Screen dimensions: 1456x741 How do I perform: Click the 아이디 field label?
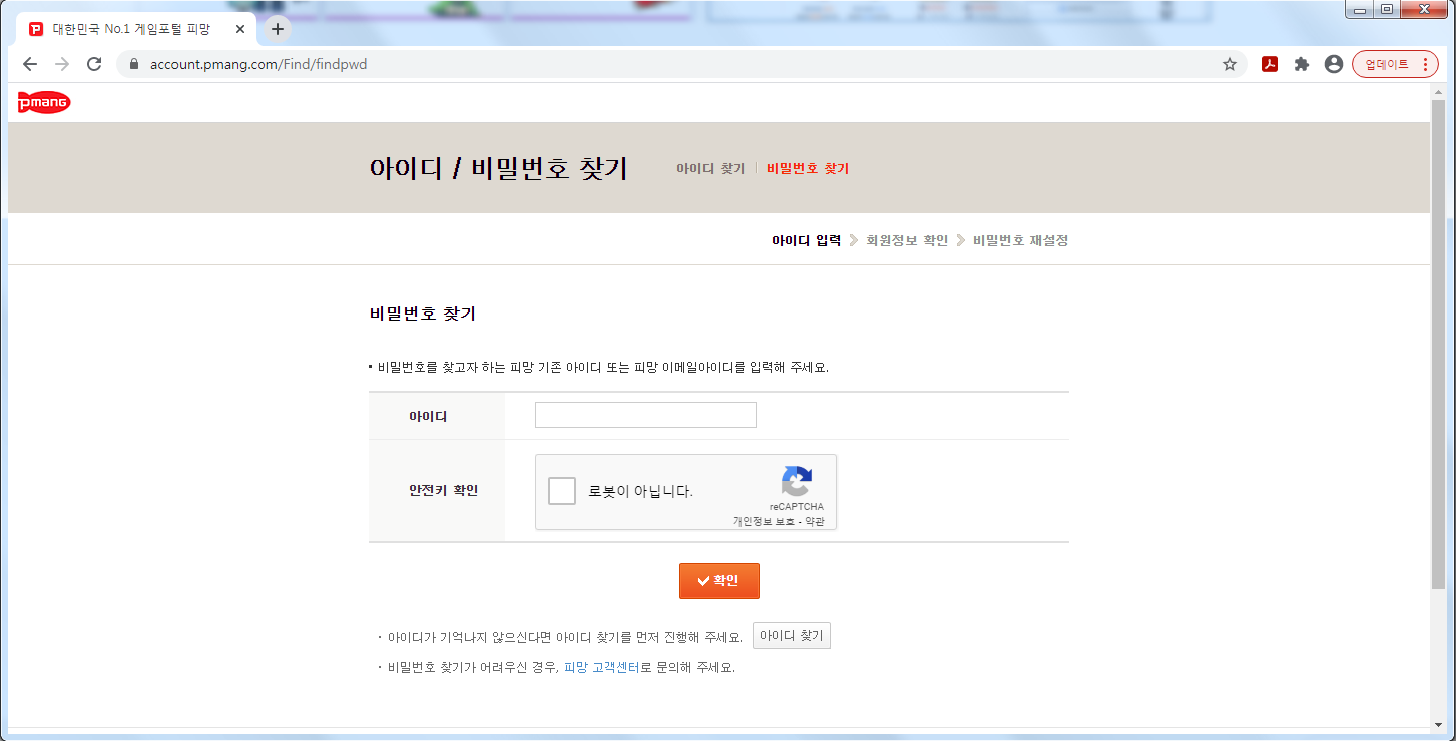click(x=428, y=416)
